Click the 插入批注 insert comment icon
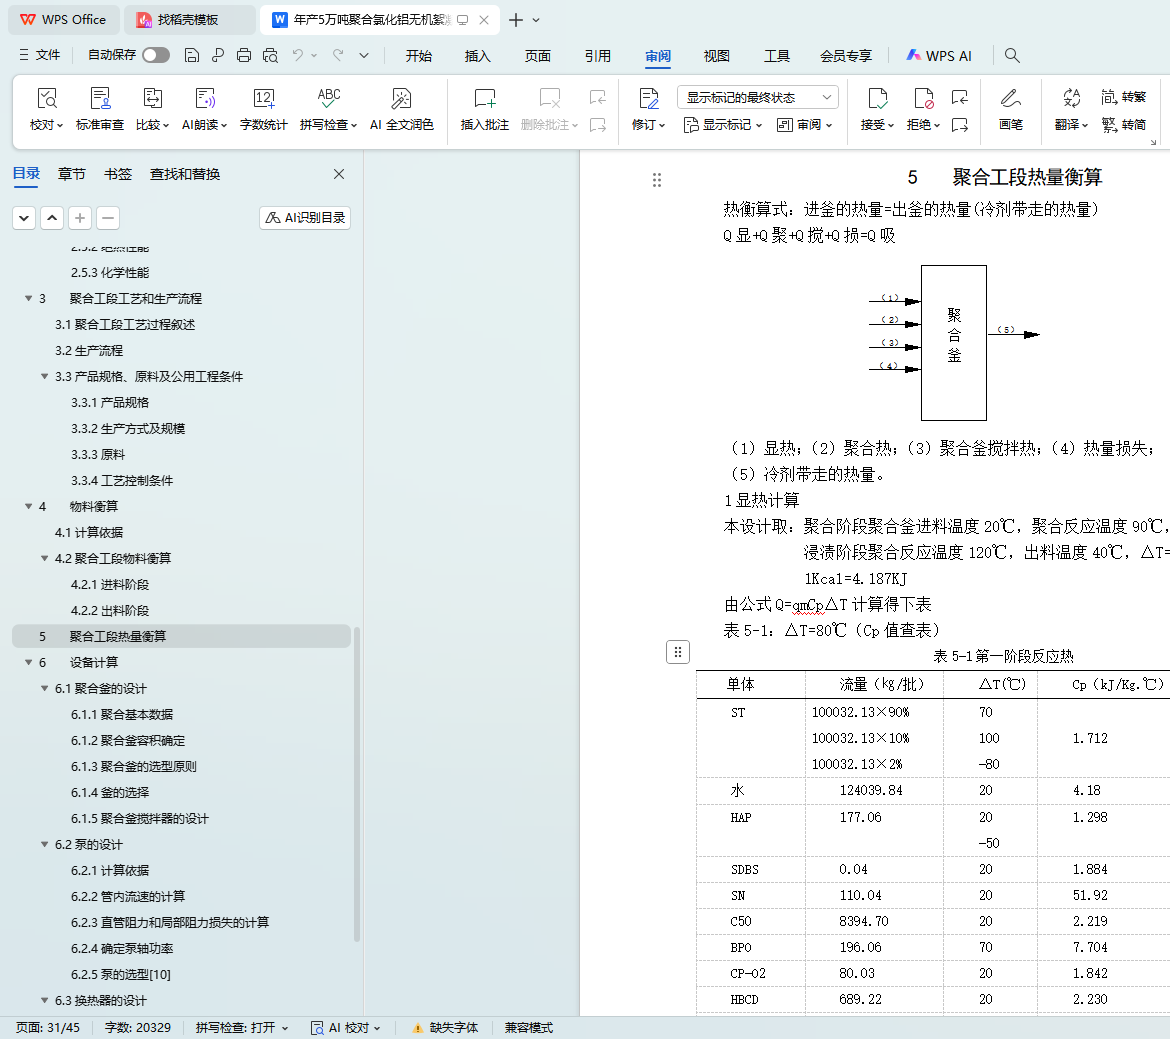Screen dimensions: 1170x1039 click(485, 99)
